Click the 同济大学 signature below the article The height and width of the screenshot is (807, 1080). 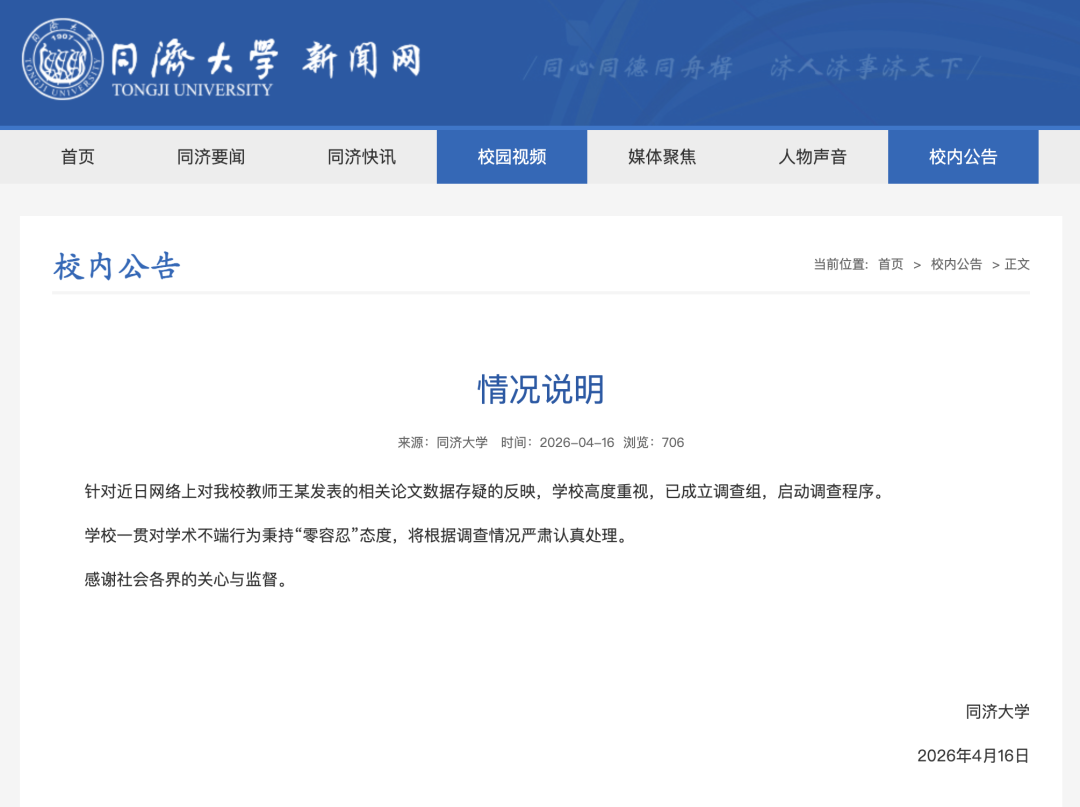[x=997, y=712]
